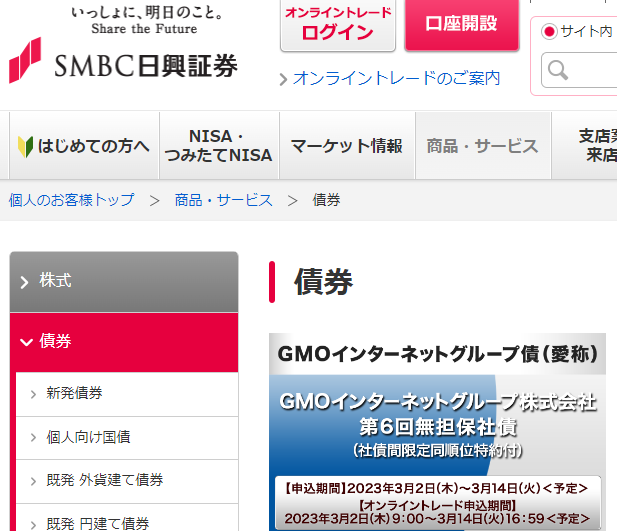Click arrow next to 個人向け国債
The width and height of the screenshot is (617, 531).
(33, 438)
